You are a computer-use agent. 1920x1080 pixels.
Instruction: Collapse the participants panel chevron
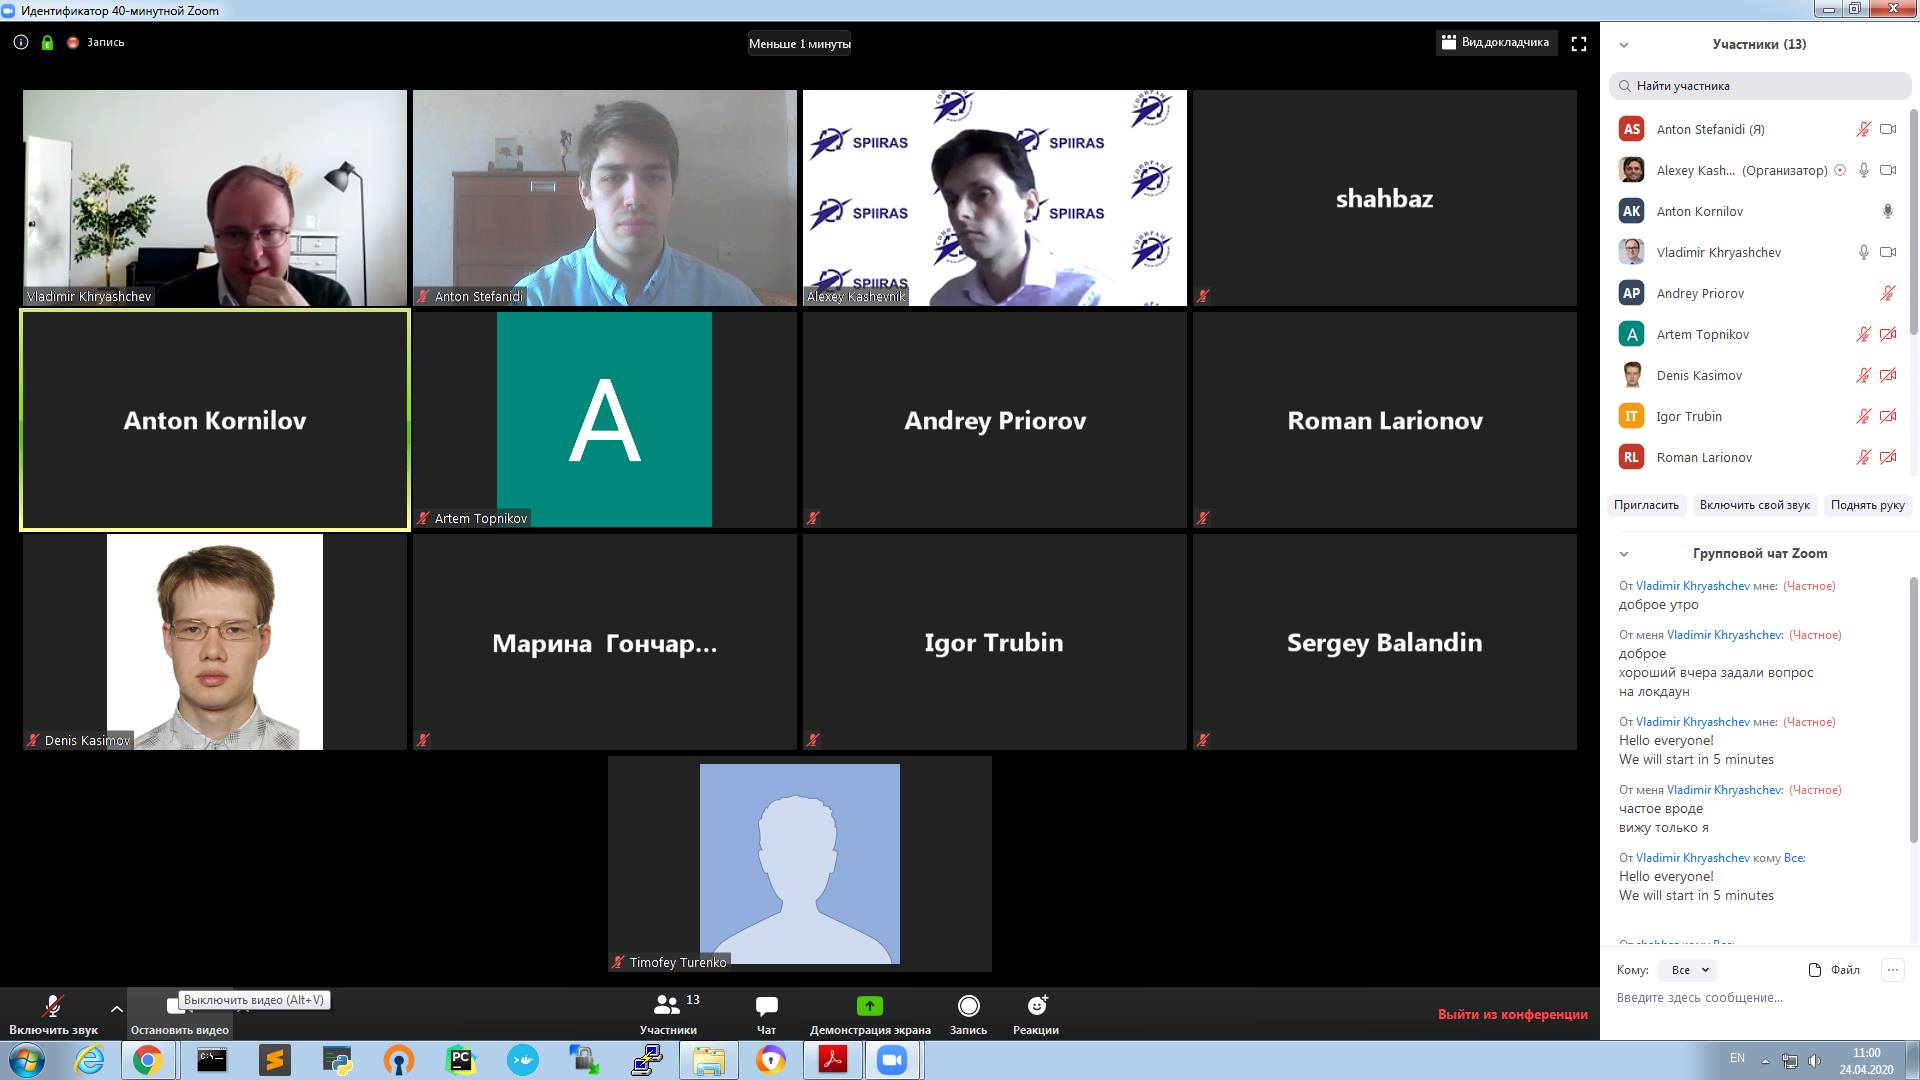tap(1624, 44)
